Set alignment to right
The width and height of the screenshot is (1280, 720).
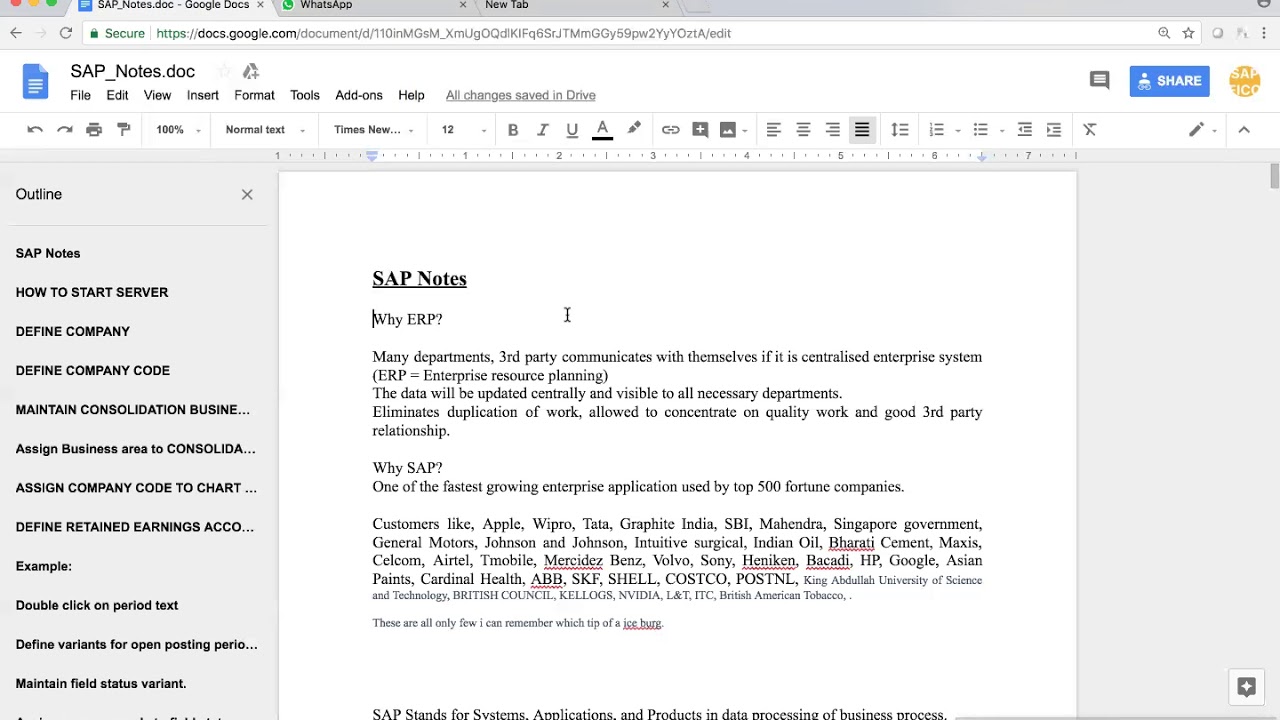coord(832,129)
